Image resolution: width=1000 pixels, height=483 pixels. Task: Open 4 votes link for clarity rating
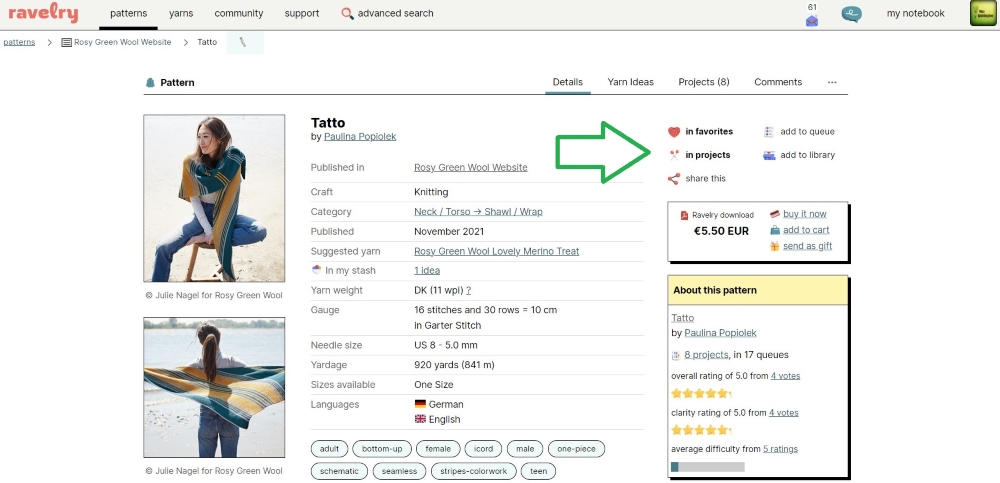pos(783,413)
